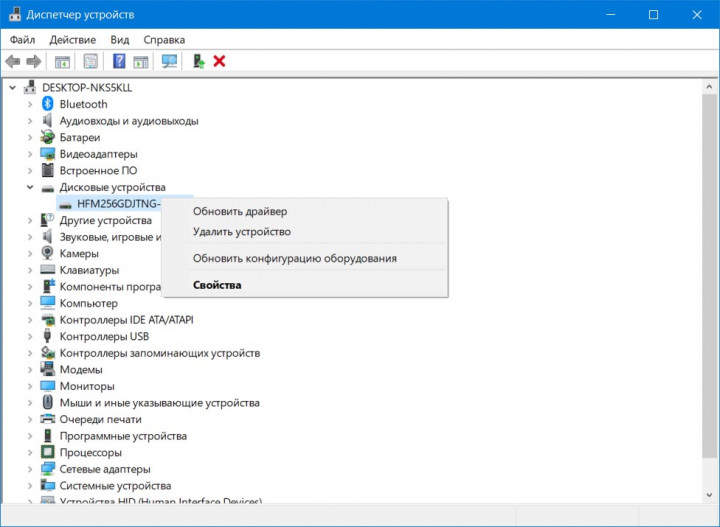720x527 pixels.
Task: Expand the Программные устройства category arrow
Action: tap(30, 436)
